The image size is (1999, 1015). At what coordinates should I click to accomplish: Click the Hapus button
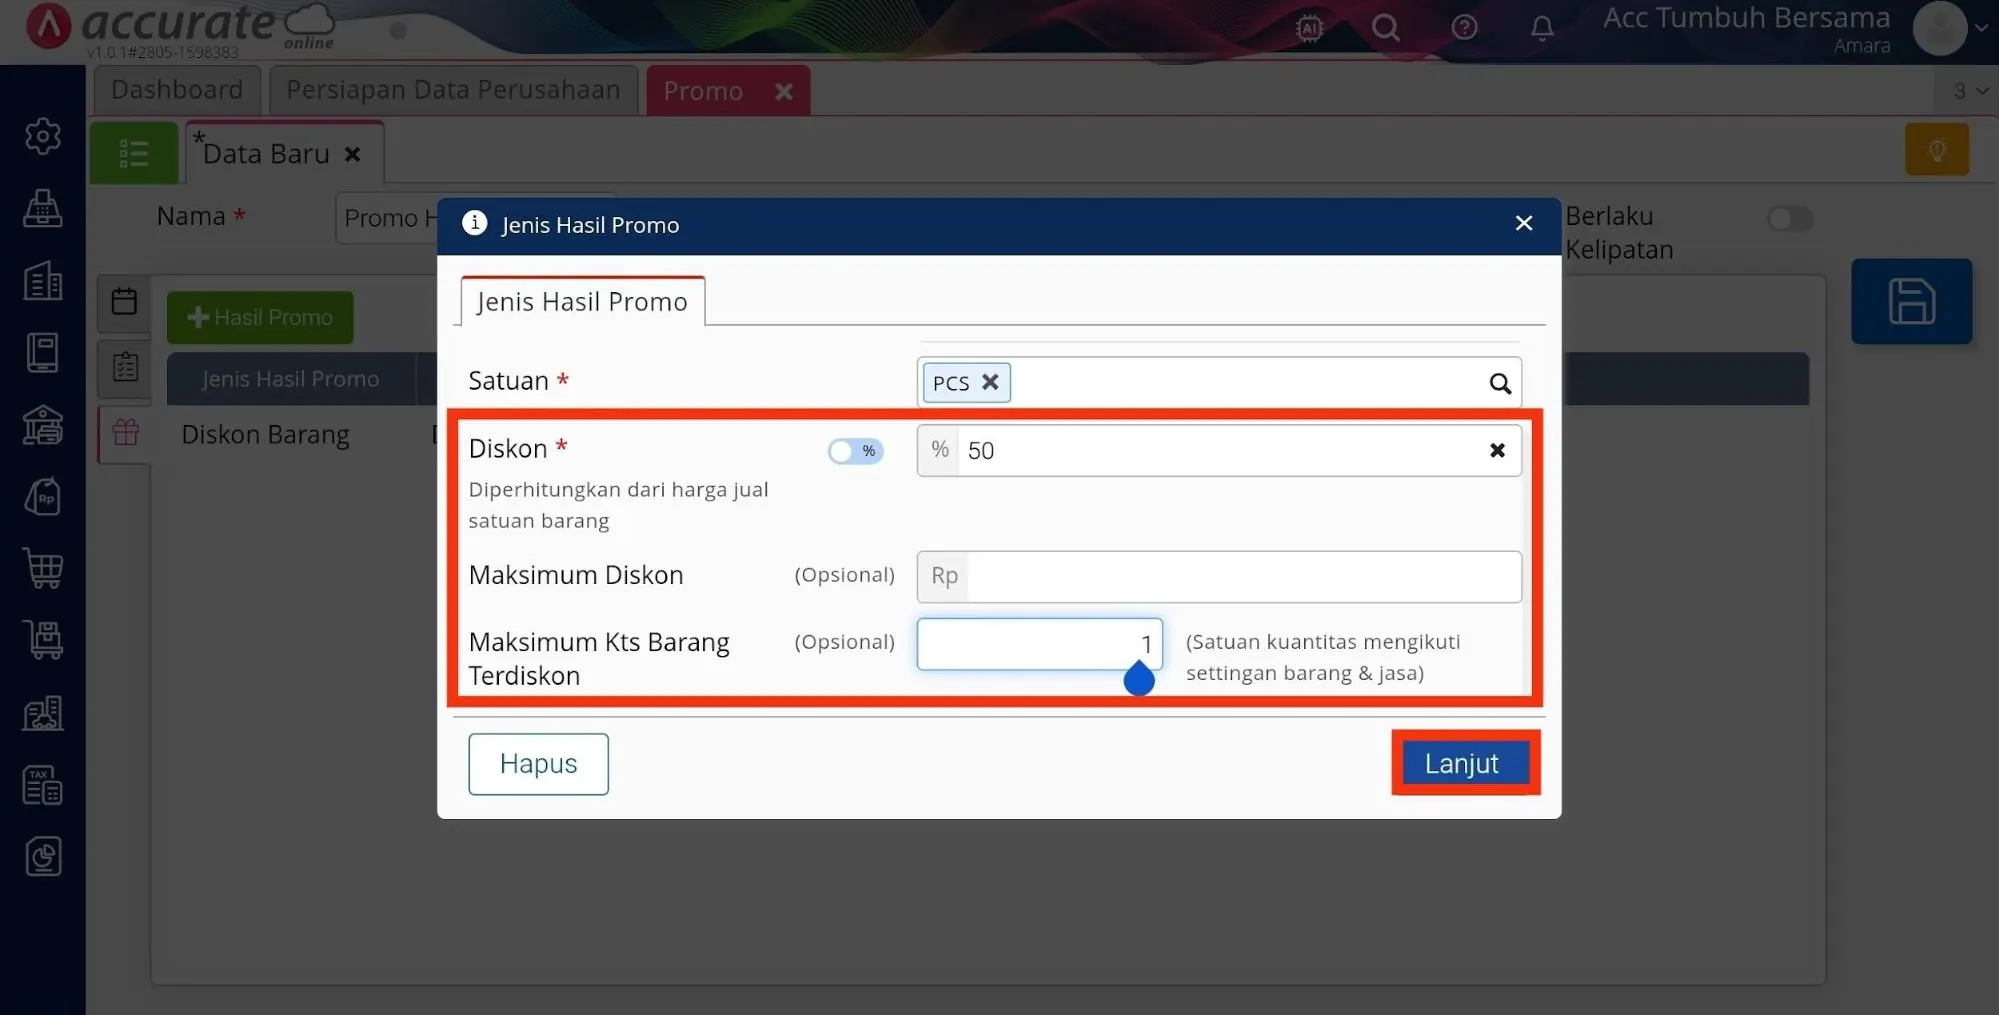(x=538, y=764)
